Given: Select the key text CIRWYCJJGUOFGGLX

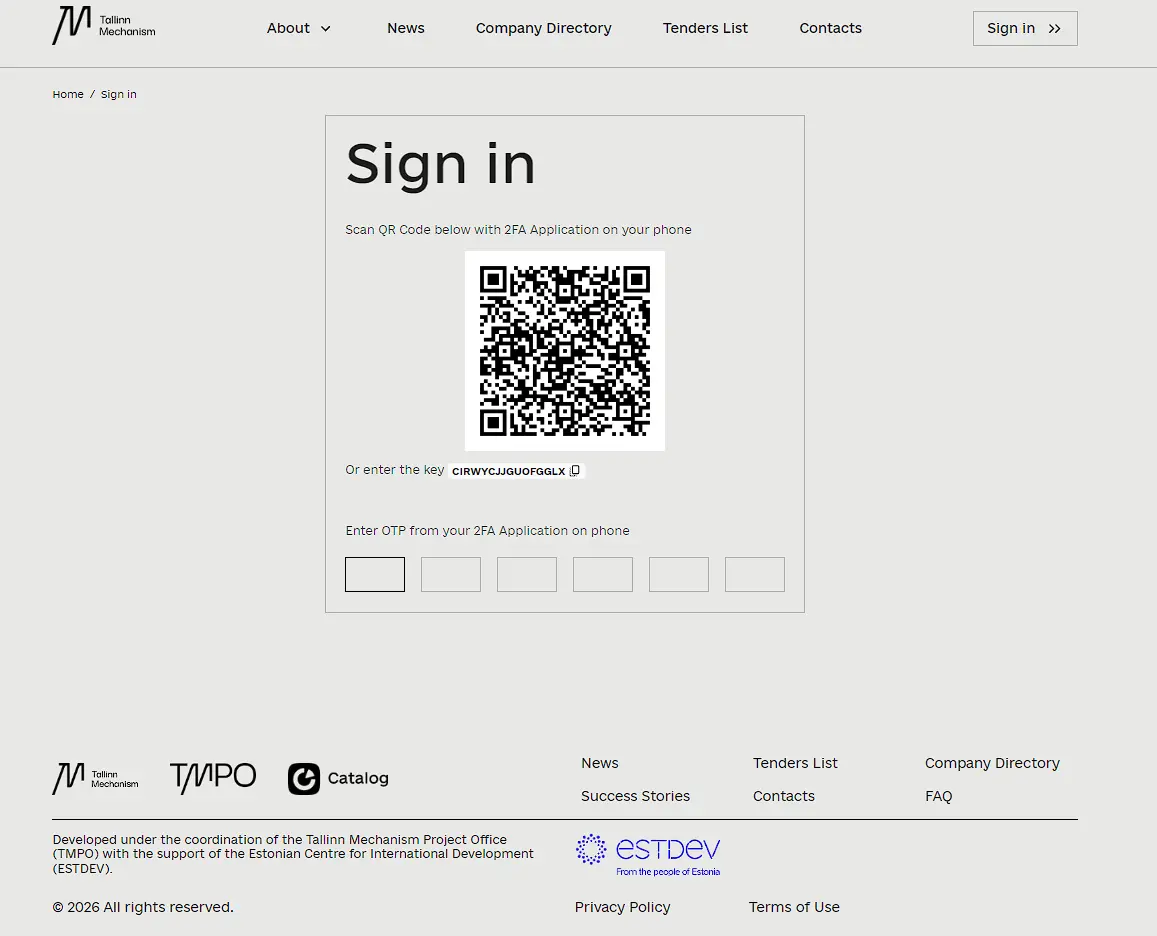Looking at the screenshot, I should click(x=508, y=471).
